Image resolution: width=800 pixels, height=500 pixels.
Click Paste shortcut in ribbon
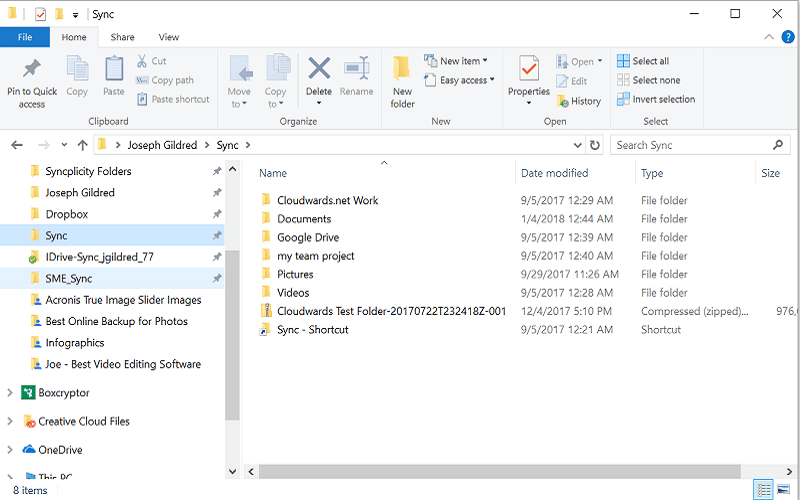[x=173, y=99]
